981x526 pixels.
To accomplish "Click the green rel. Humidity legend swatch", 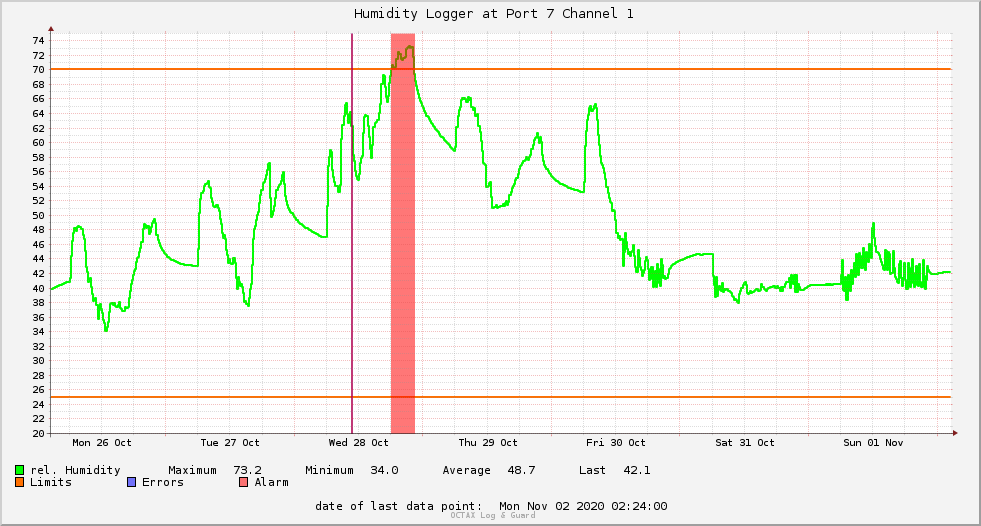I will pyautogui.click(x=19, y=470).
